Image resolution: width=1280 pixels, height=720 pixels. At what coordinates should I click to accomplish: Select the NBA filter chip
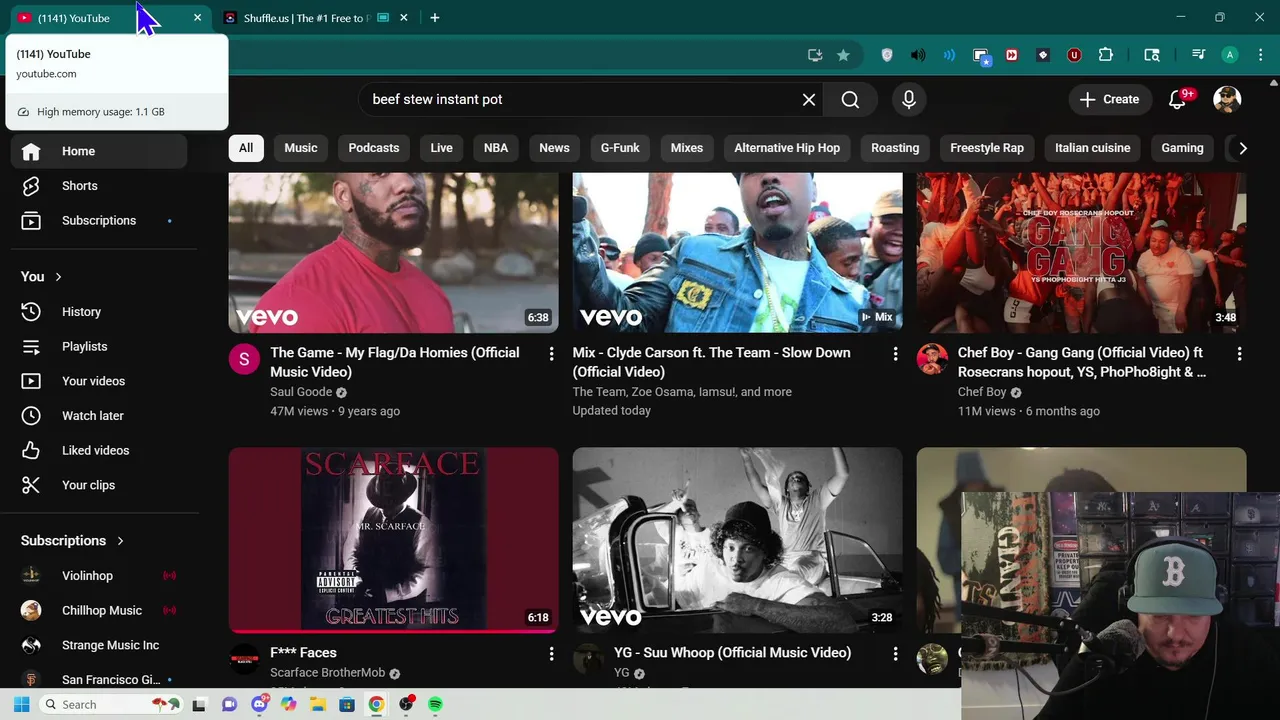click(x=496, y=148)
